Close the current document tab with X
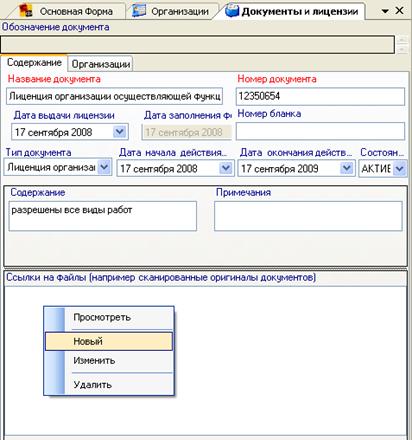412x440 pixels. (x=399, y=11)
